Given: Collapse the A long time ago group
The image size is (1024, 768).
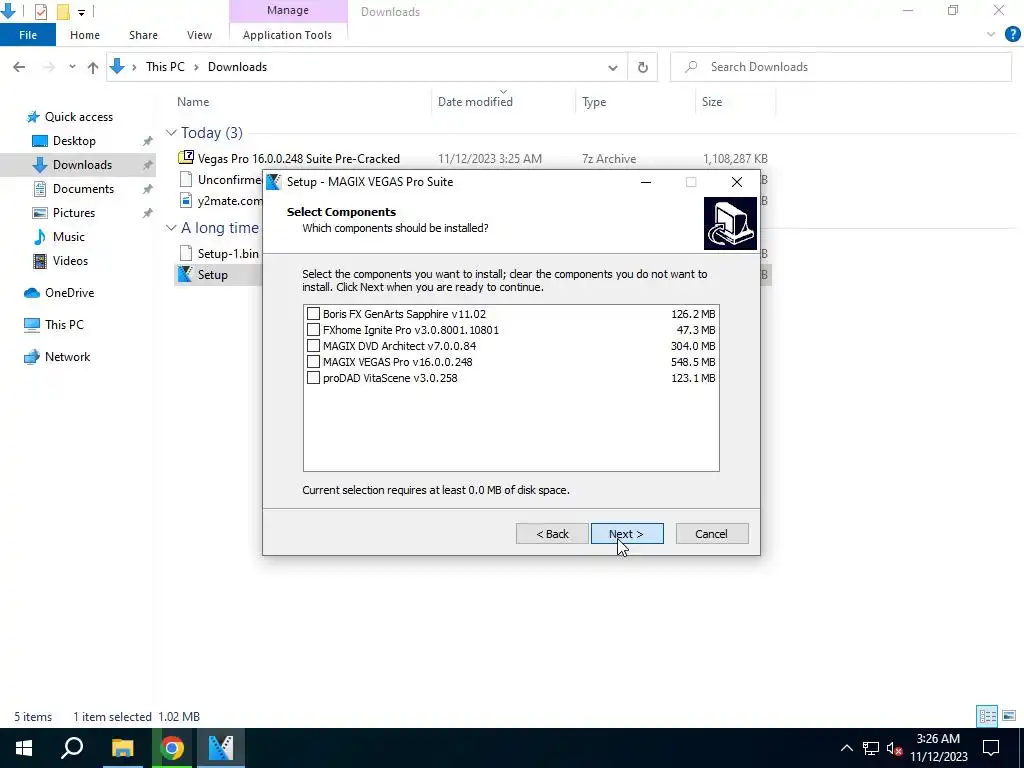Looking at the screenshot, I should click(171, 228).
